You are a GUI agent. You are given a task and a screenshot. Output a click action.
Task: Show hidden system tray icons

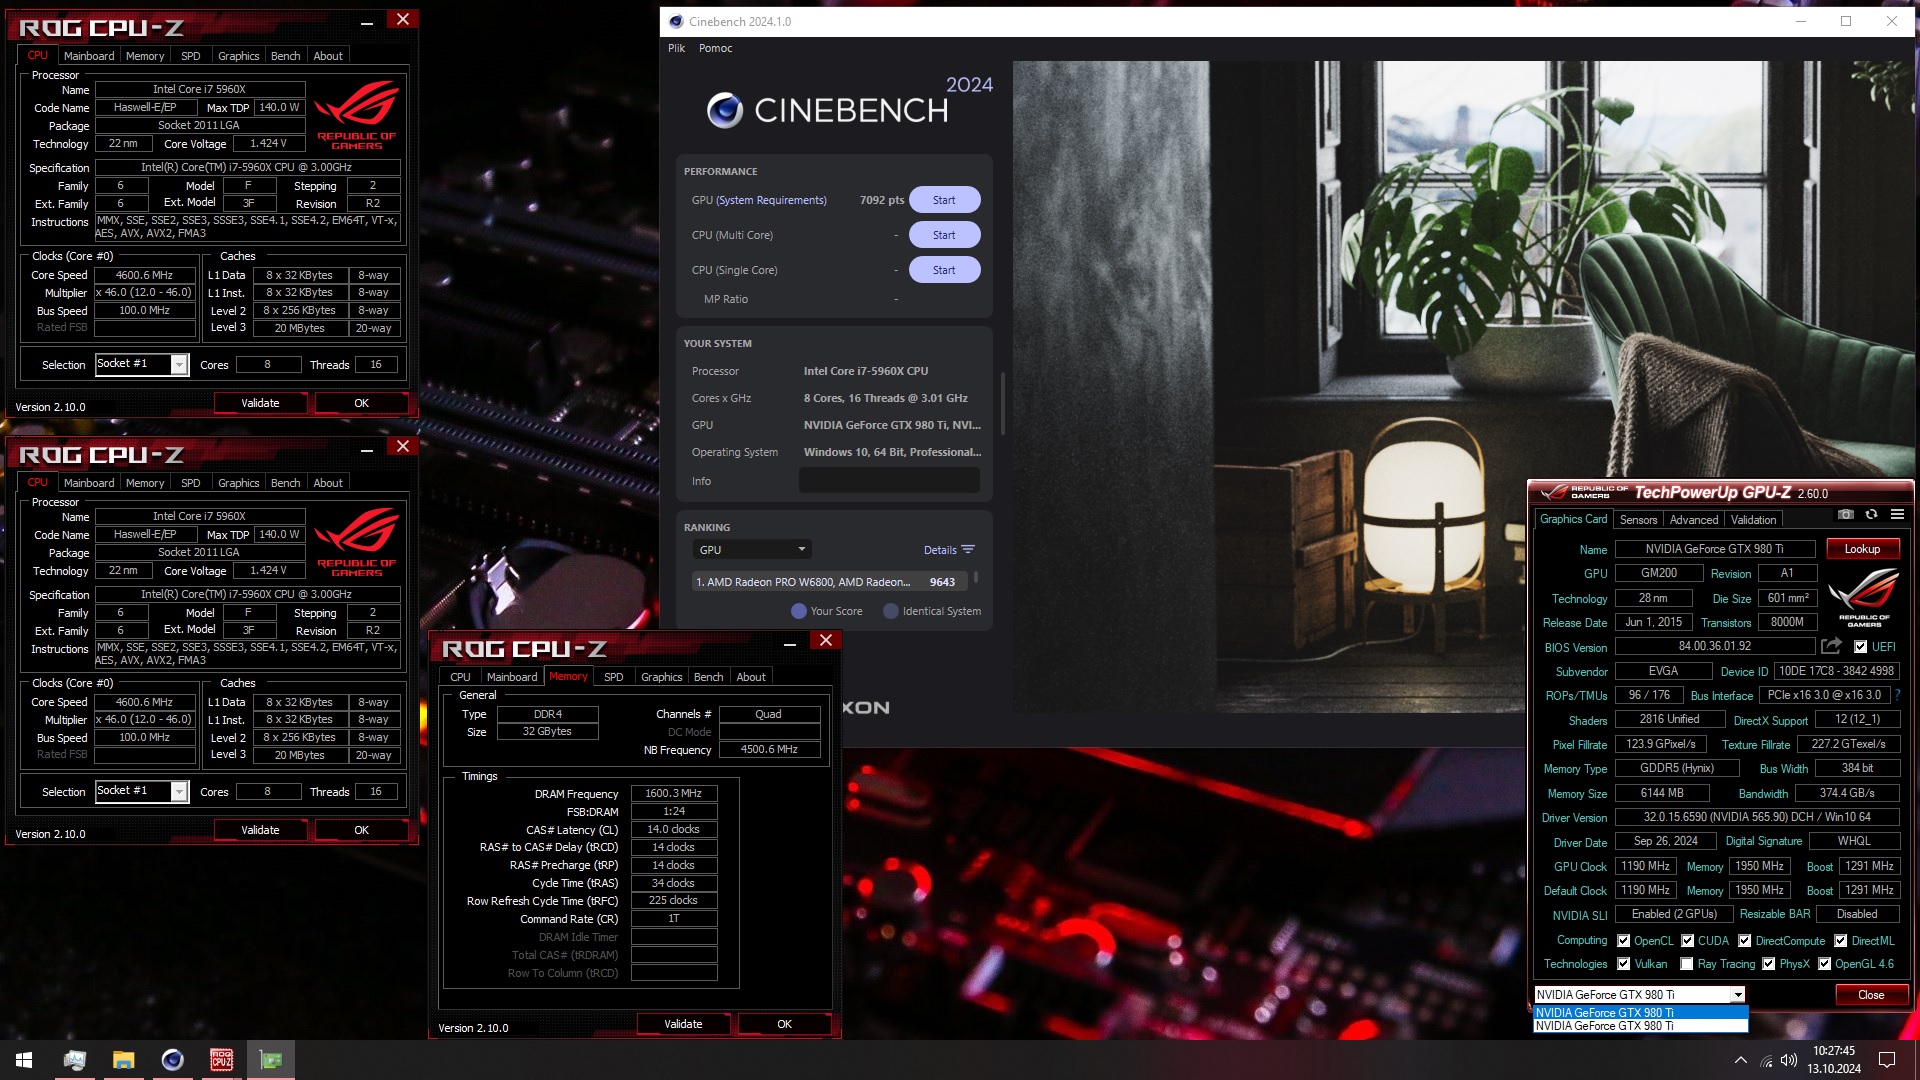point(1741,1060)
